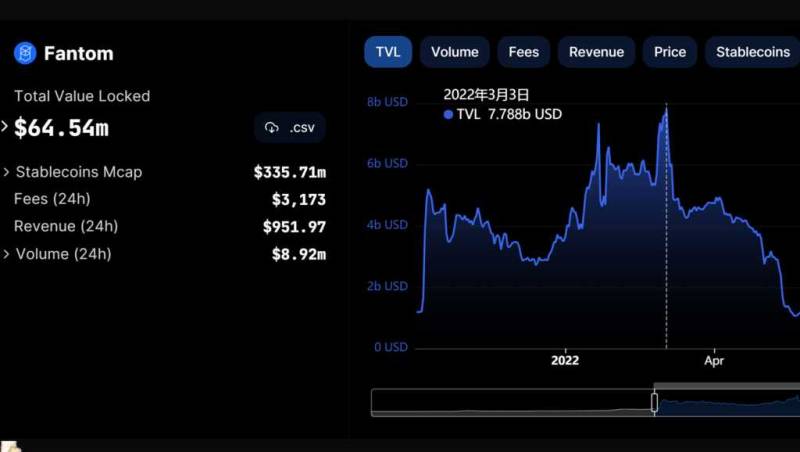Screen dimensions: 800x452
Task: Click the unselected area of the chart range navigator
Action: 512,403
